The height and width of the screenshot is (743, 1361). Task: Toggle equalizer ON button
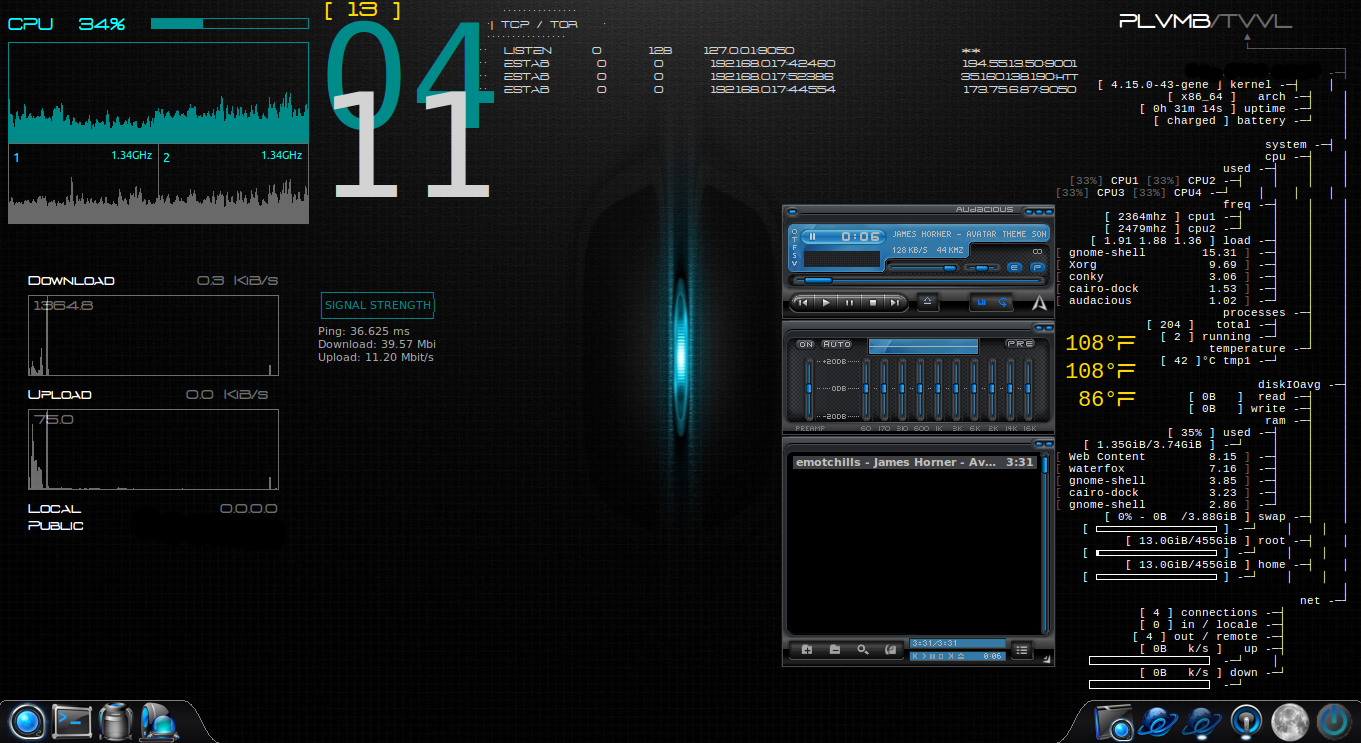[806, 344]
